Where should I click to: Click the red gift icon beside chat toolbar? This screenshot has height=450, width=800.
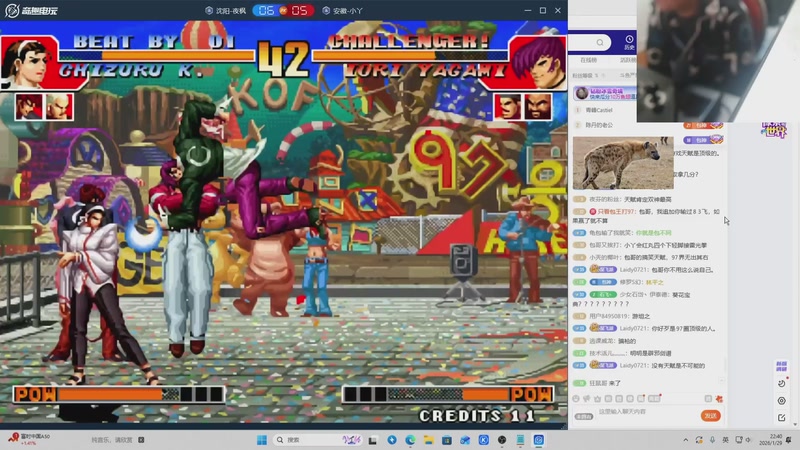coord(719,398)
